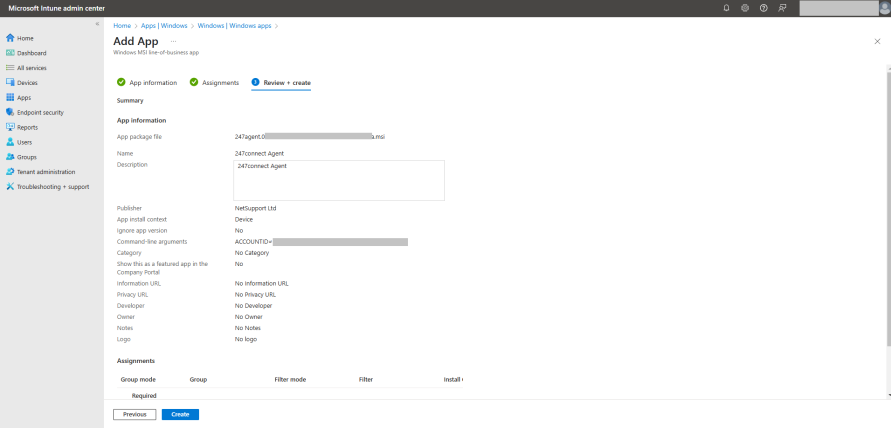
Task: Click the vertical scrollbar of the summary pane
Action: coord(888,207)
